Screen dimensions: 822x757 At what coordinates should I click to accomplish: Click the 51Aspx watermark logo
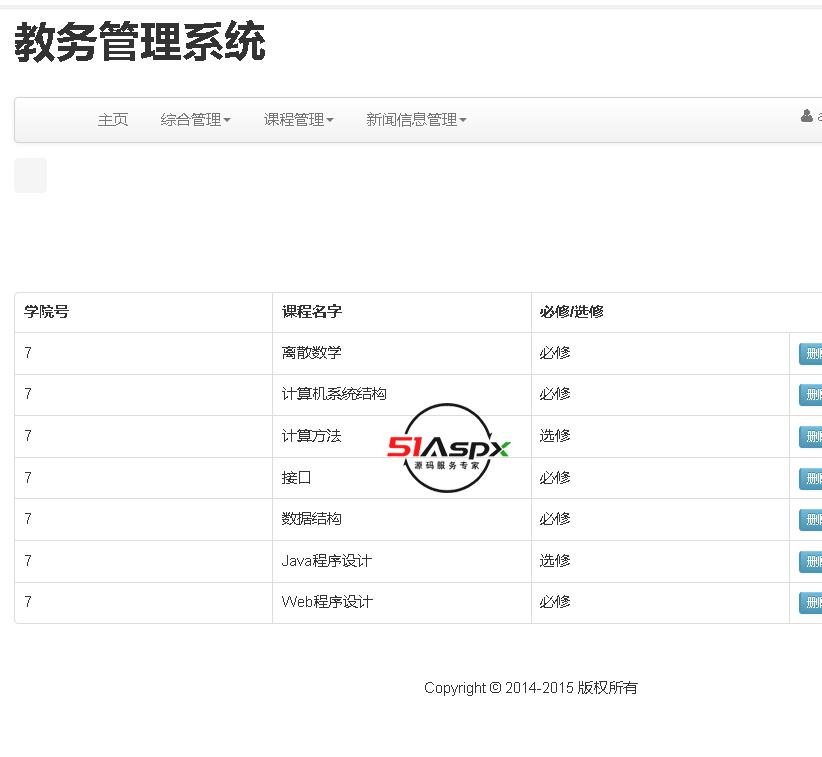pos(448,448)
